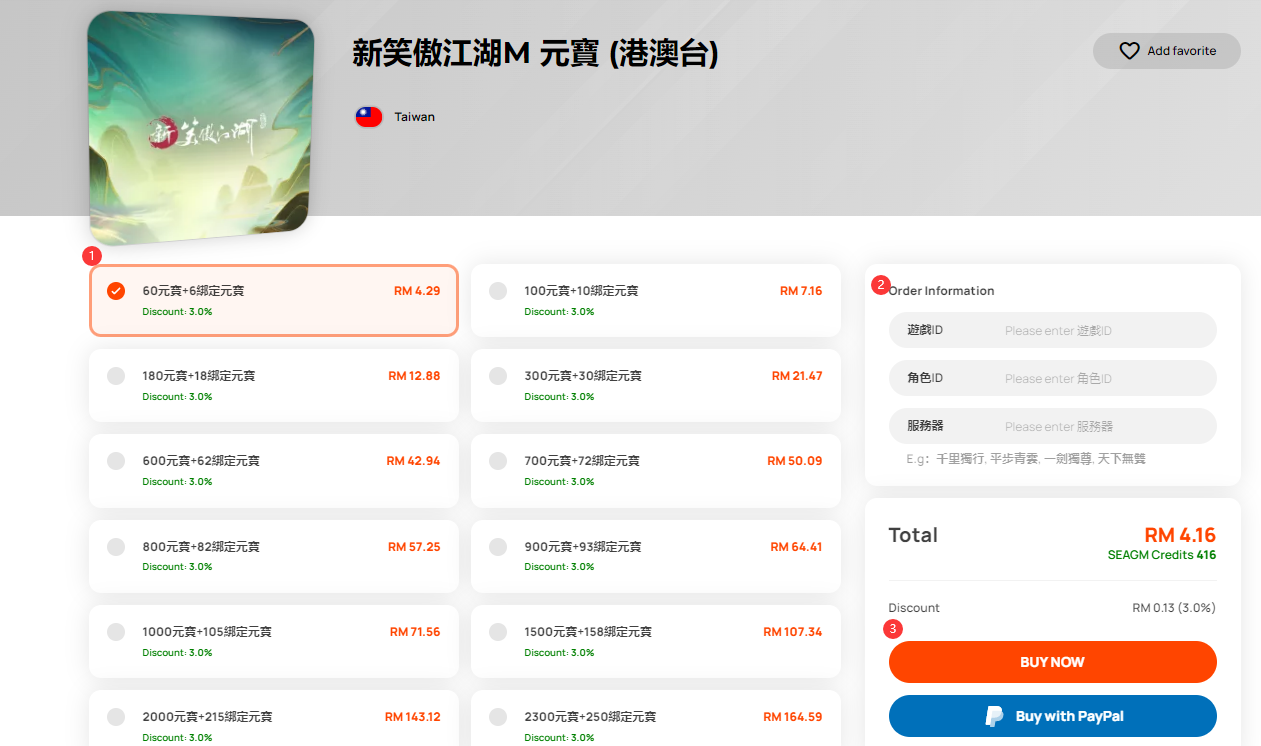Click the 新笑傲江湖M 元寶 (港澳台) title
The height and width of the screenshot is (746, 1261).
coord(536,54)
